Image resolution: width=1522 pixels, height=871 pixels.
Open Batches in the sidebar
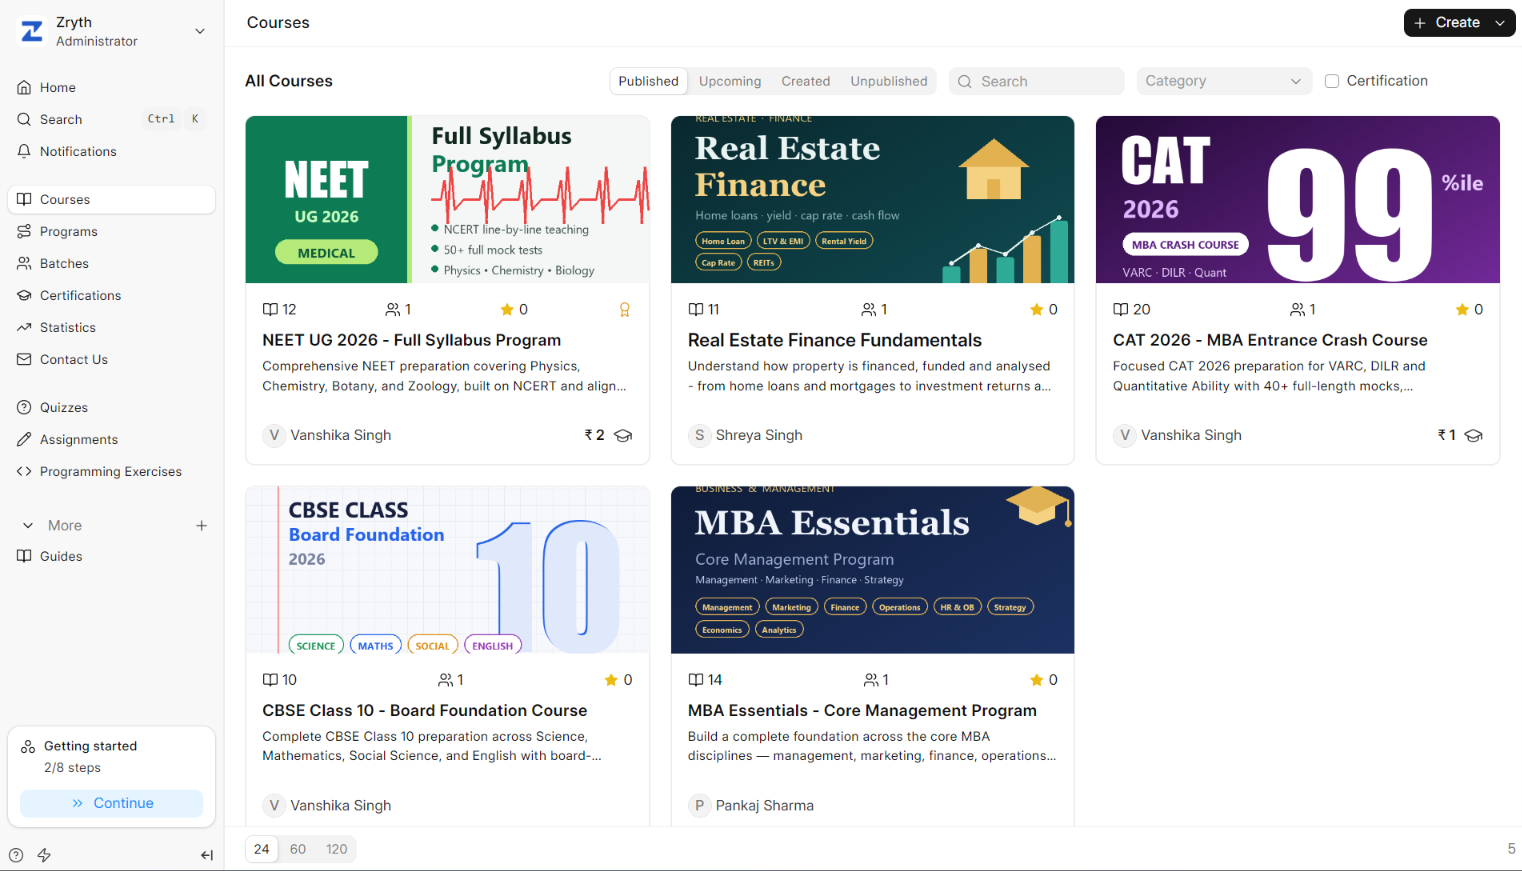[x=112, y=263]
